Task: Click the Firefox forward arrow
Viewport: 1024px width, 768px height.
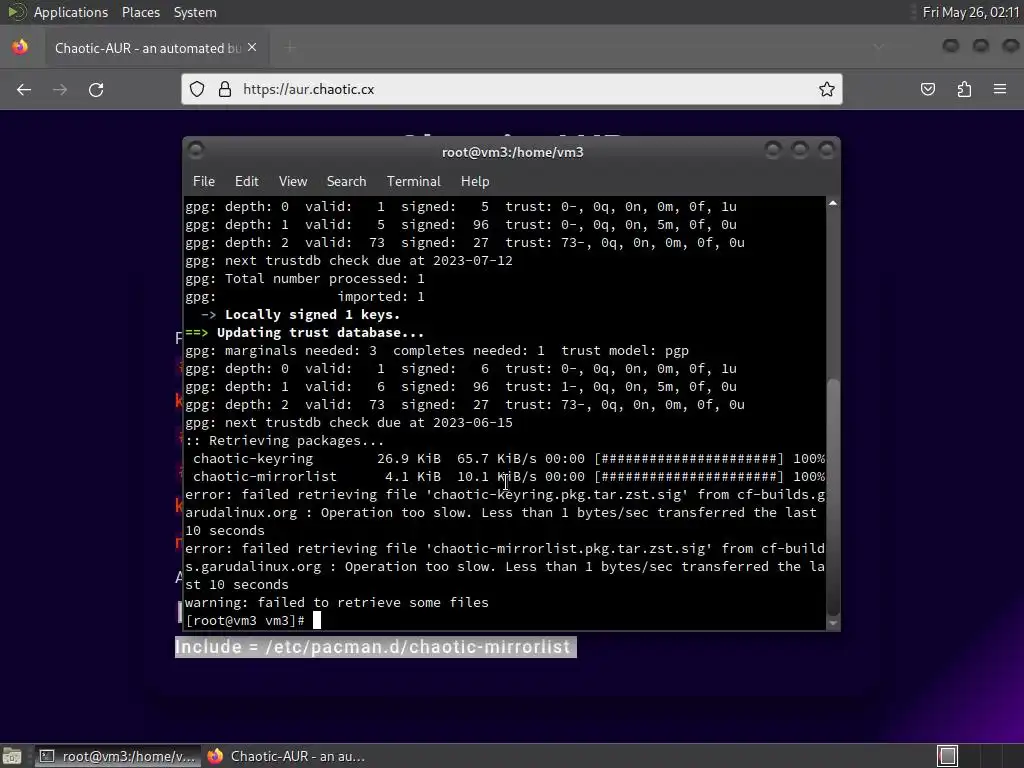Action: pos(60,89)
